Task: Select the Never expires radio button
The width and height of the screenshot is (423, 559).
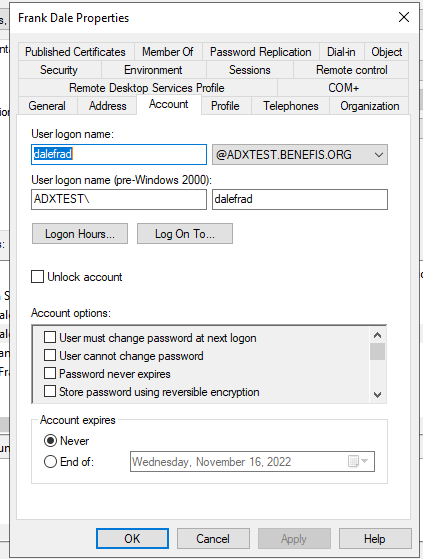Action: [x=50, y=441]
